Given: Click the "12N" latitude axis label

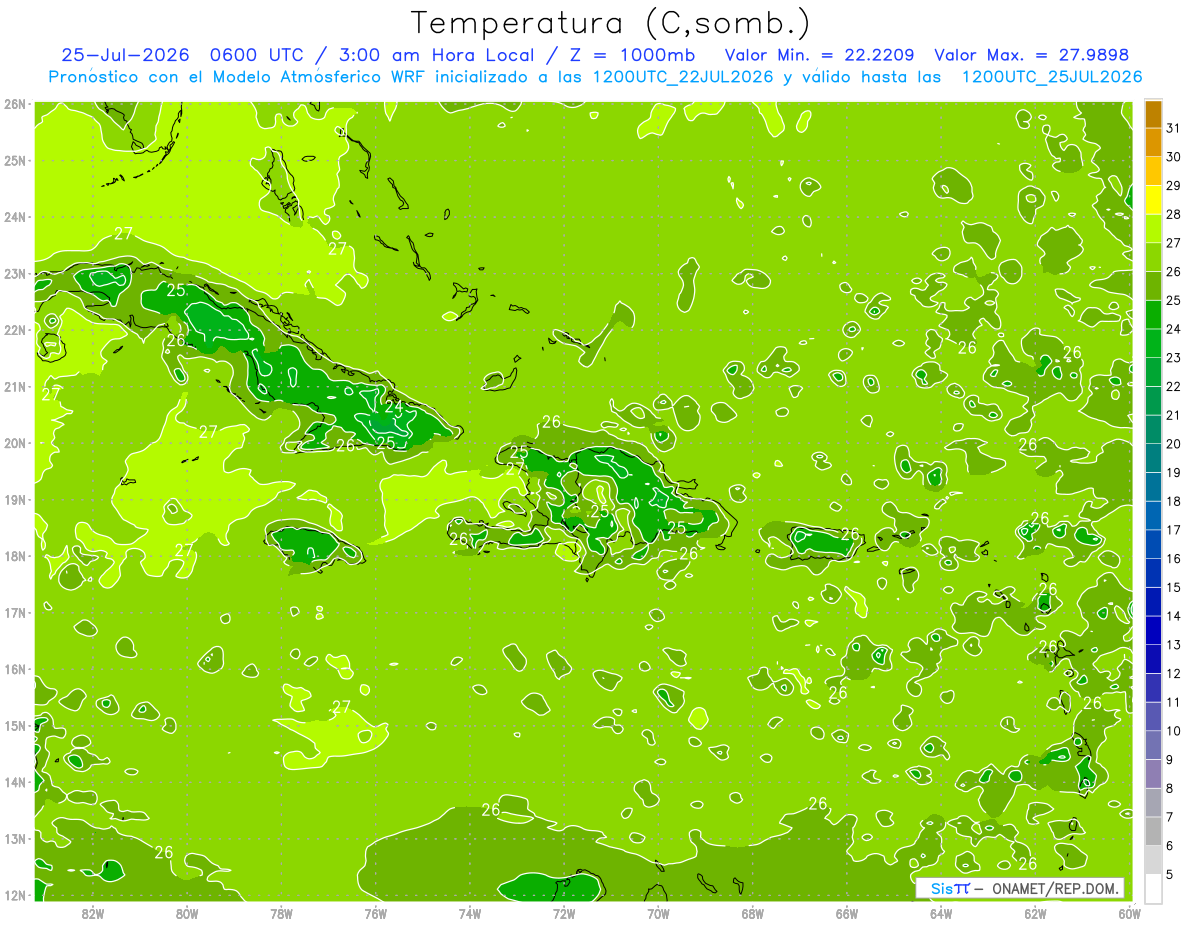Looking at the screenshot, I should click(14, 895).
